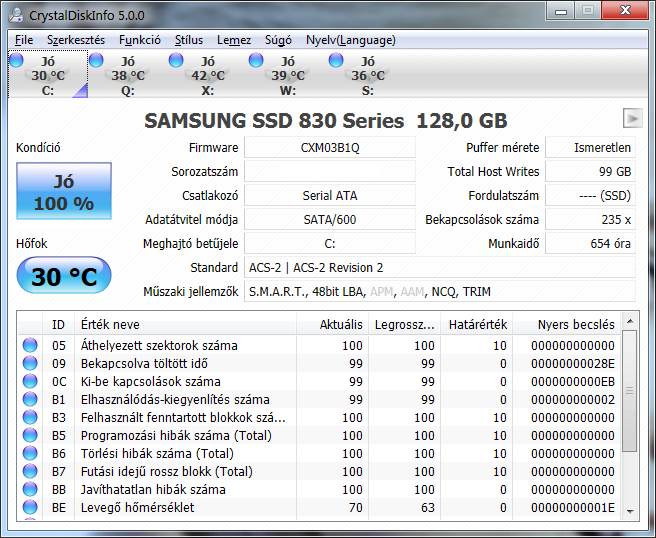Image resolution: width=656 pixels, height=538 pixels.
Task: Click the Legrossz... column header
Action: tap(404, 324)
